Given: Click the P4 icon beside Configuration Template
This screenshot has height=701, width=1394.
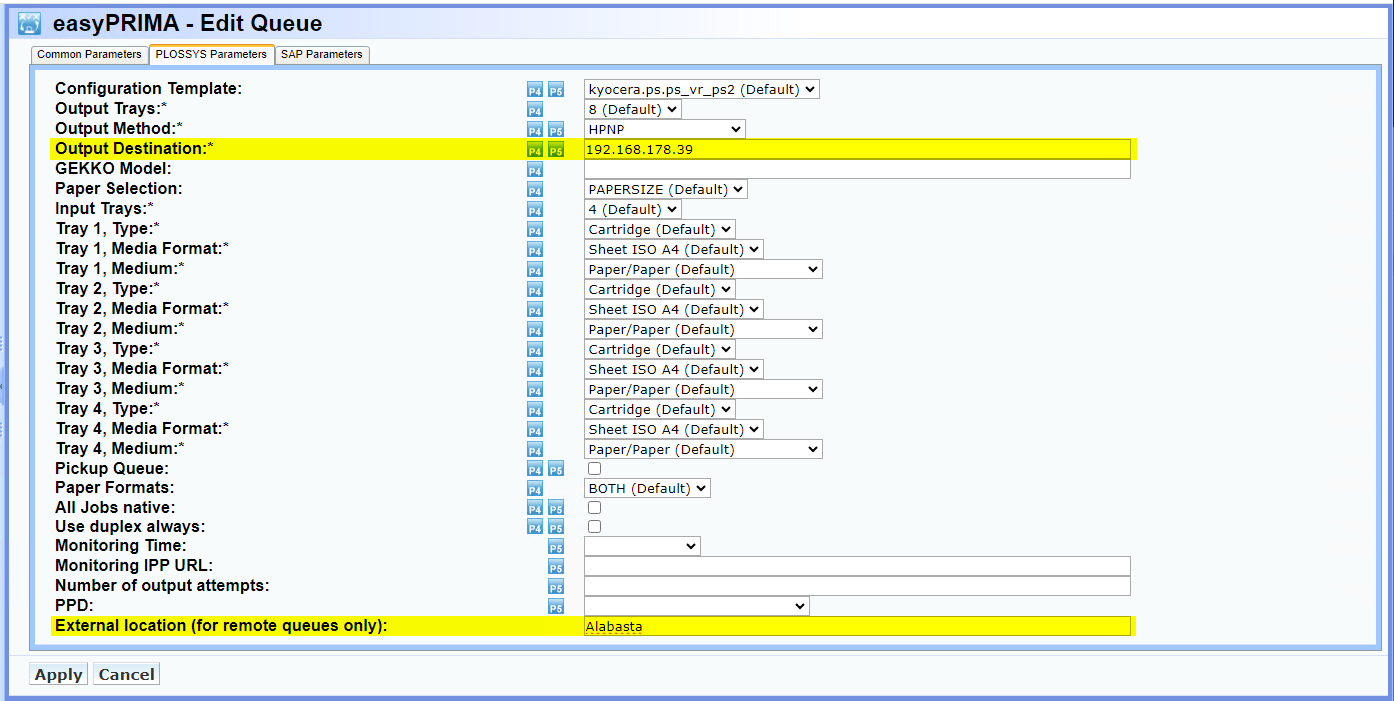Looking at the screenshot, I should (534, 89).
